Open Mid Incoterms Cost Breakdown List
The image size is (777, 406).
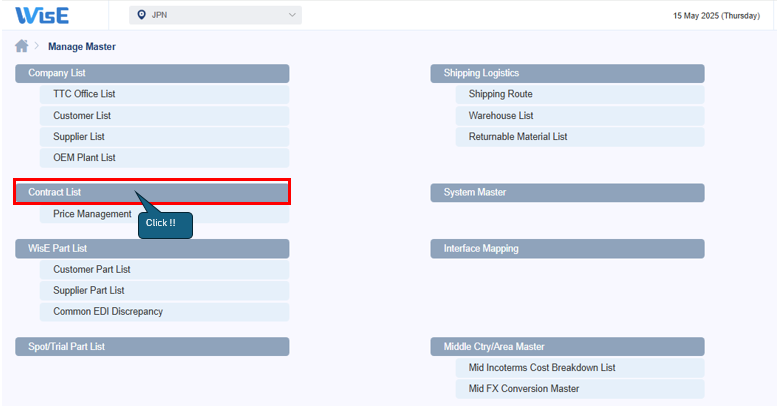pos(580,368)
